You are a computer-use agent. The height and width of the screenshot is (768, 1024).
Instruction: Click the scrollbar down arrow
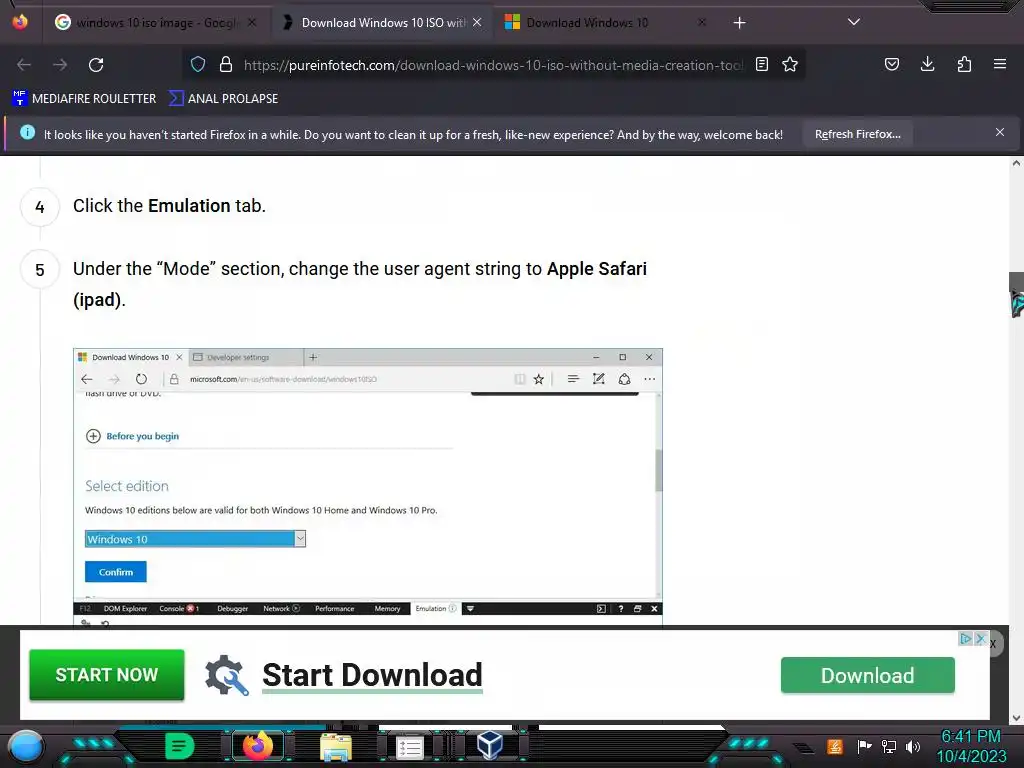[x=1016, y=718]
